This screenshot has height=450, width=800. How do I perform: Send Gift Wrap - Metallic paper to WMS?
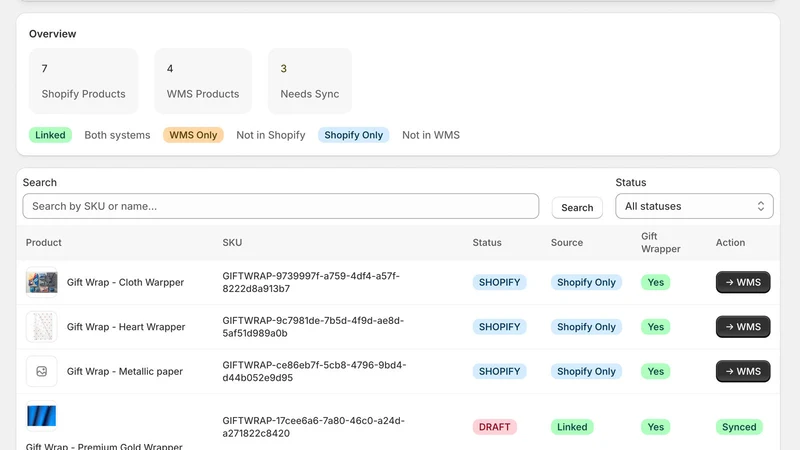click(743, 371)
